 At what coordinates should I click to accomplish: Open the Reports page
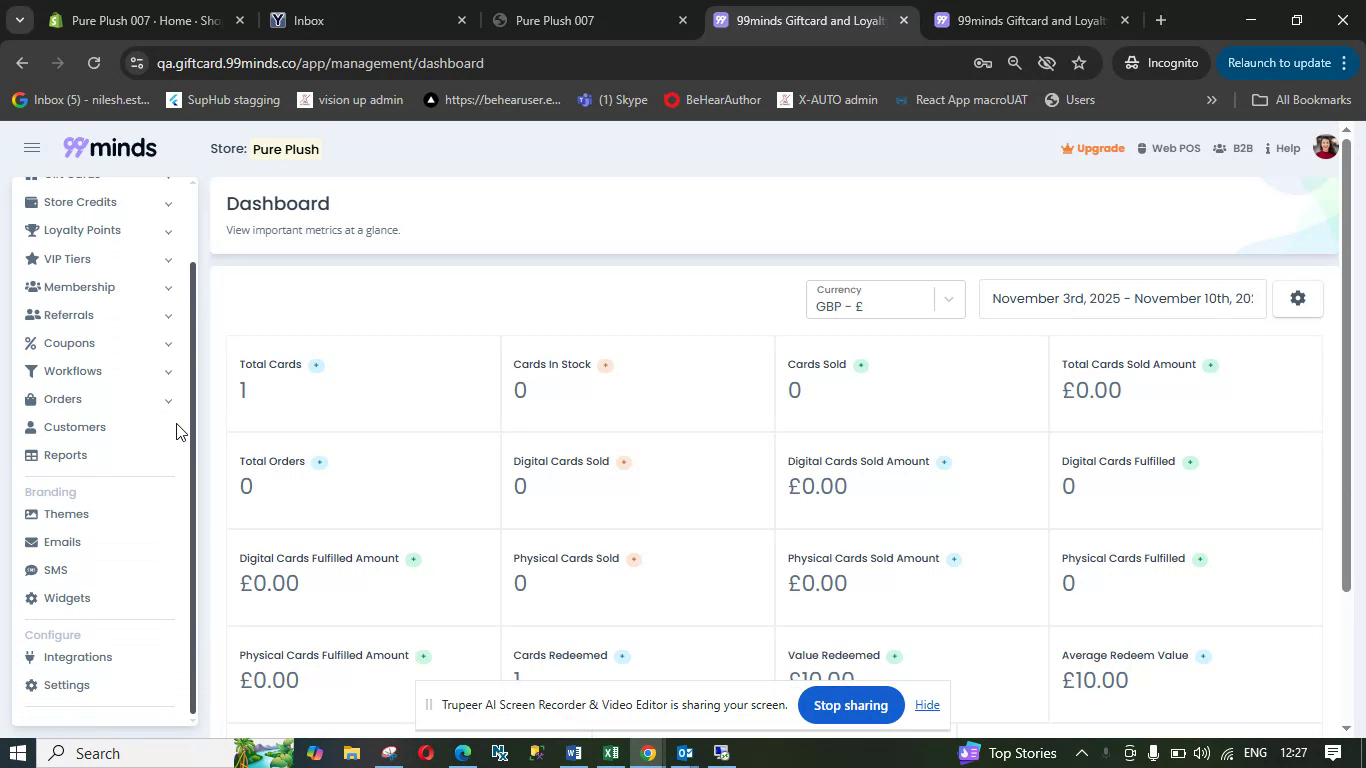(65, 455)
